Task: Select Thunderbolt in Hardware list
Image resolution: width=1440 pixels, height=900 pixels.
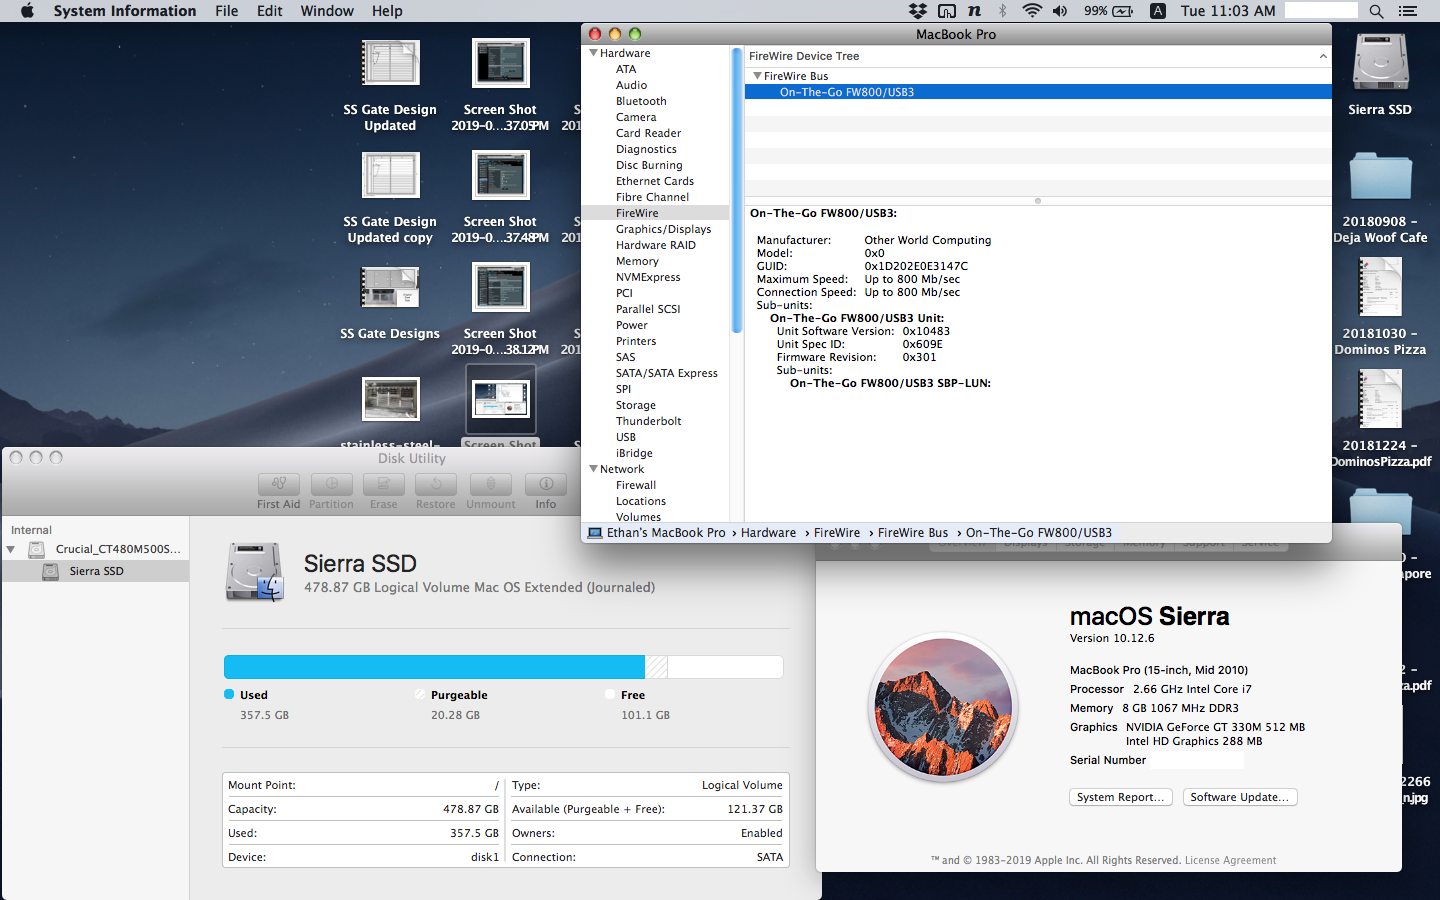Action: coord(648,421)
